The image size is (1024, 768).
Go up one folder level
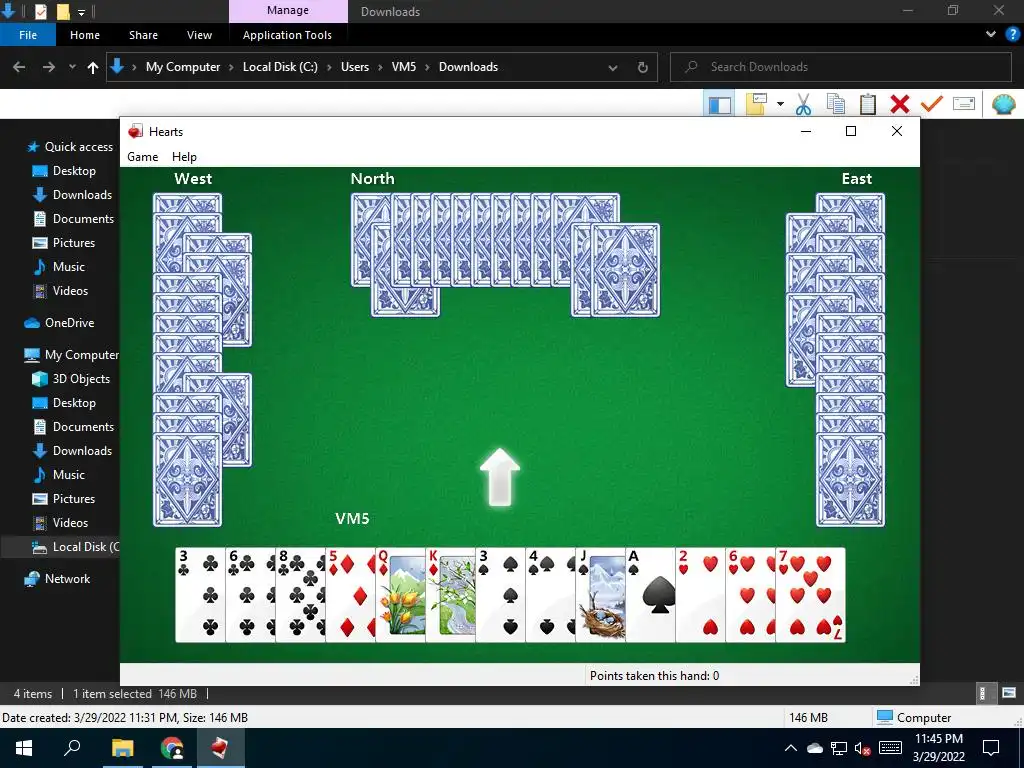[x=93, y=67]
